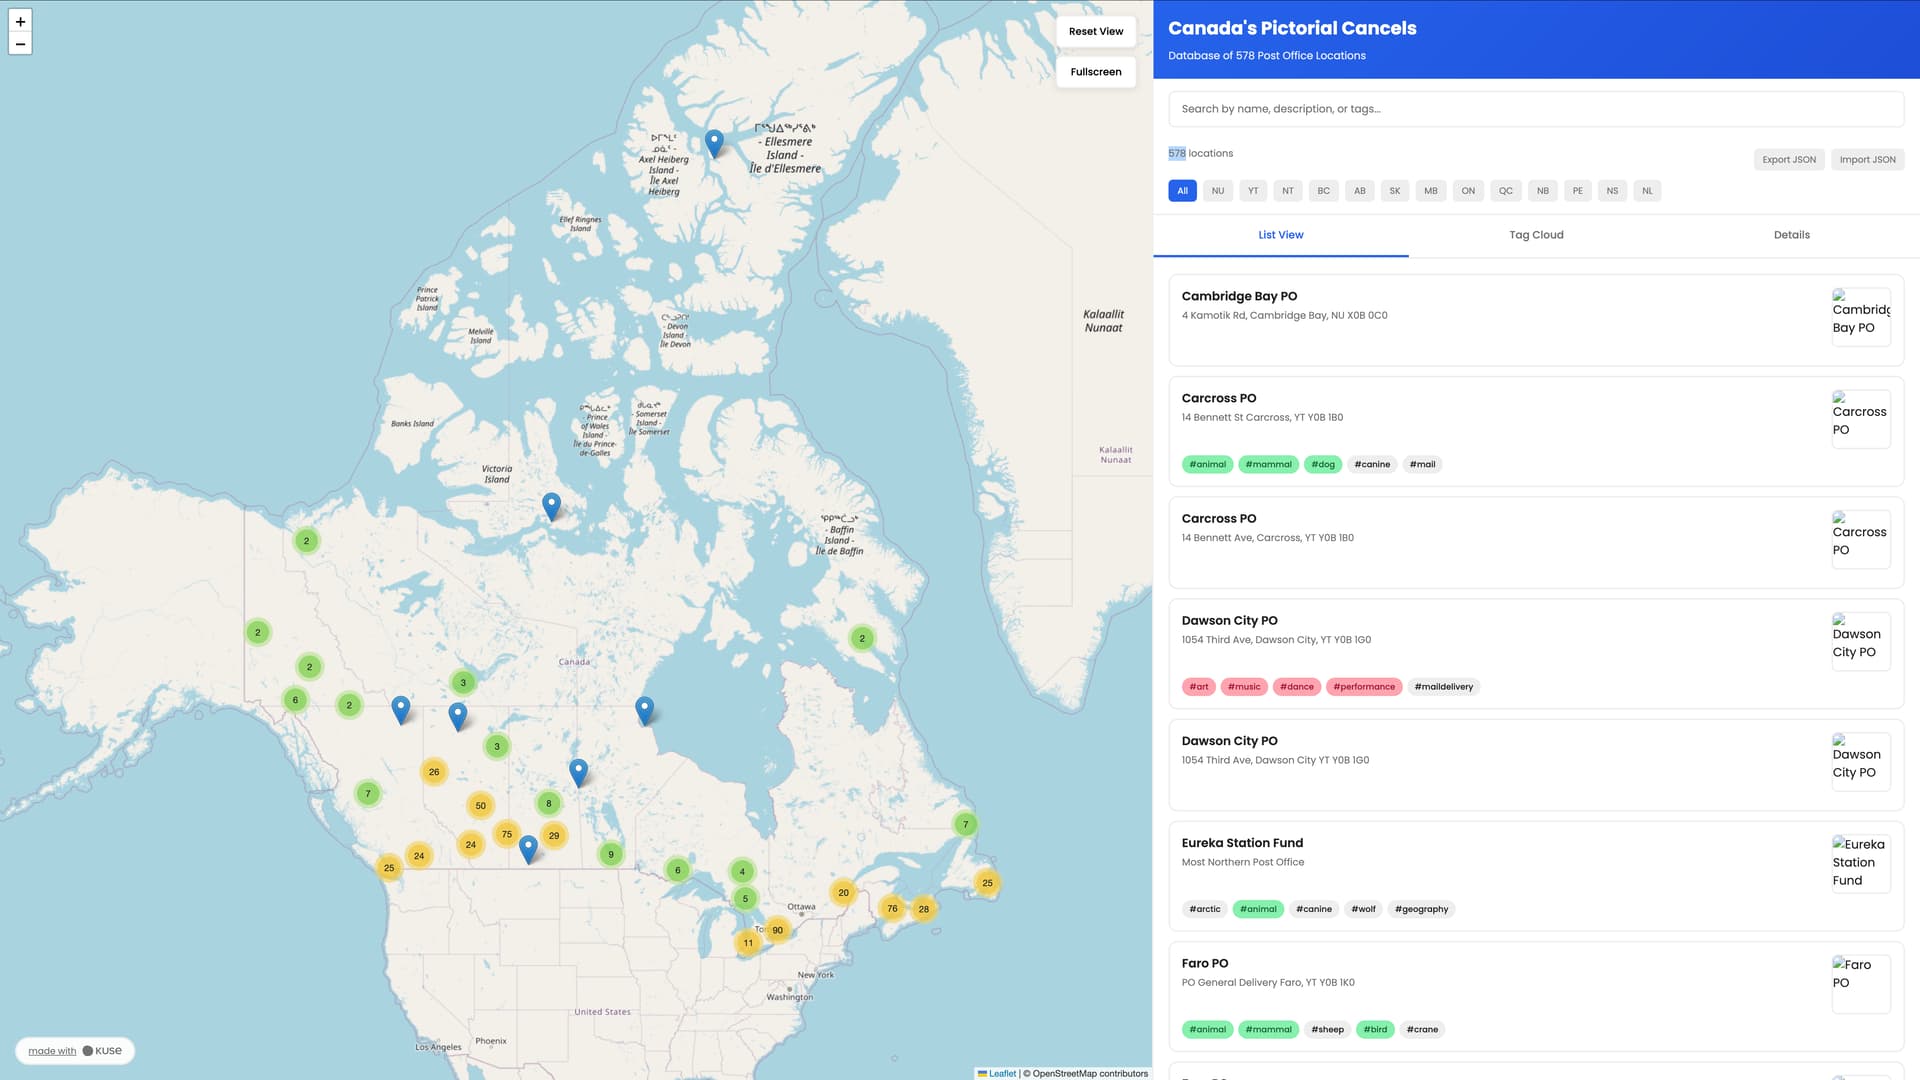
Task: Open the yellow cluster numbered 90
Action: [777, 930]
